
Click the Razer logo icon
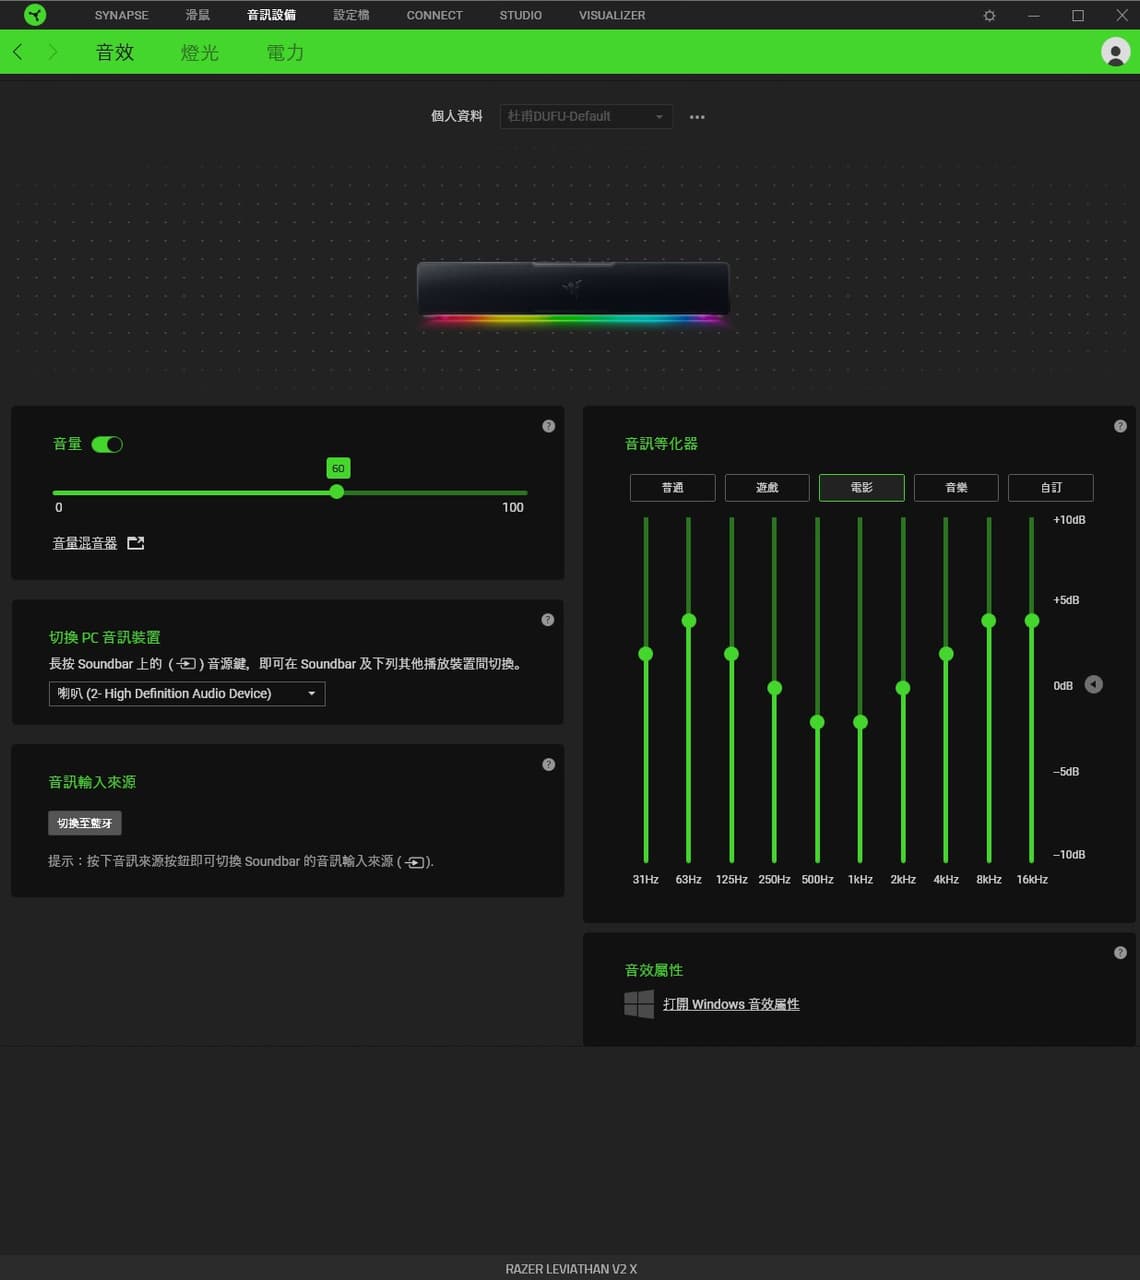pos(35,15)
